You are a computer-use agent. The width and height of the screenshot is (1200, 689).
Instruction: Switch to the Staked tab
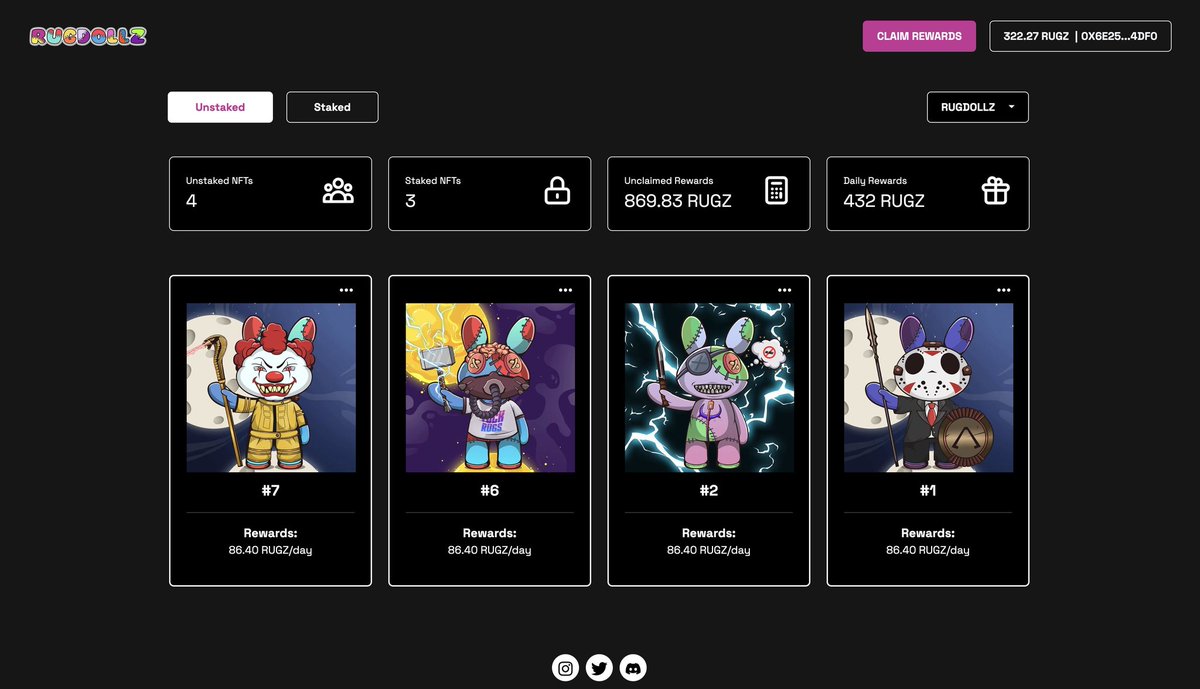click(x=332, y=107)
